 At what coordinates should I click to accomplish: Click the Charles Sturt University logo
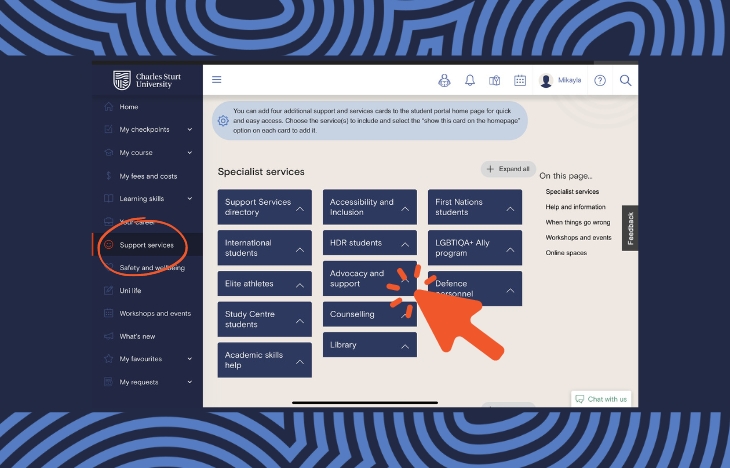pyautogui.click(x=147, y=80)
